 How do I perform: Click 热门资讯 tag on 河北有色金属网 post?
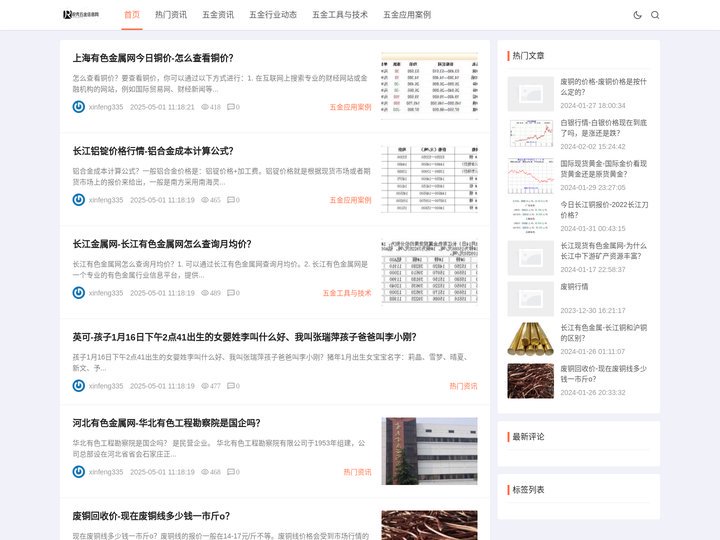pos(357,472)
